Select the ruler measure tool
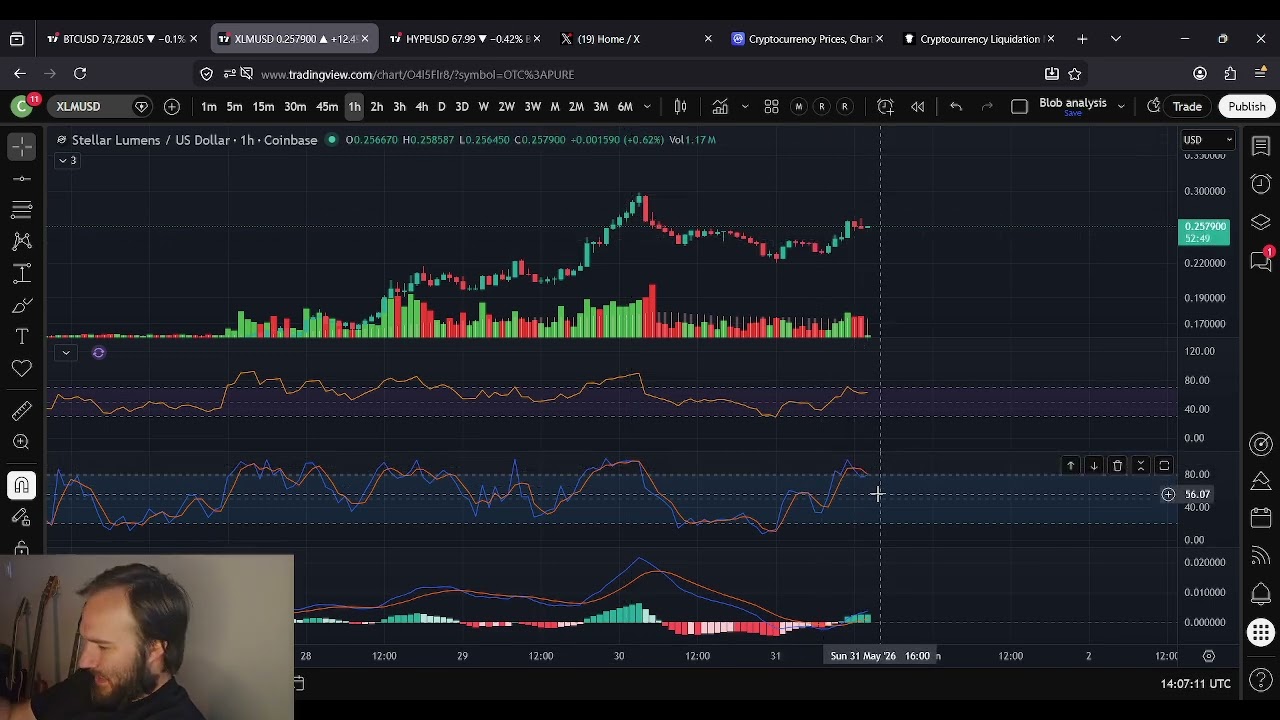The image size is (1280, 720). (x=21, y=410)
